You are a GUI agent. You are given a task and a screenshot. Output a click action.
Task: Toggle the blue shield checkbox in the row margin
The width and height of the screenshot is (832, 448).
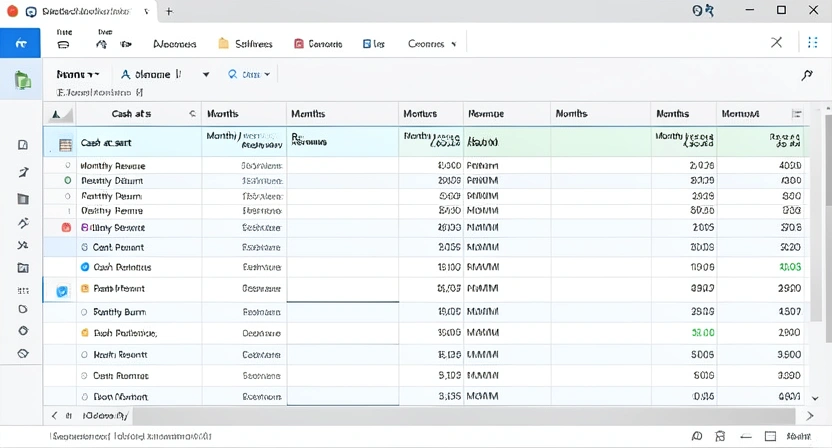coord(62,291)
